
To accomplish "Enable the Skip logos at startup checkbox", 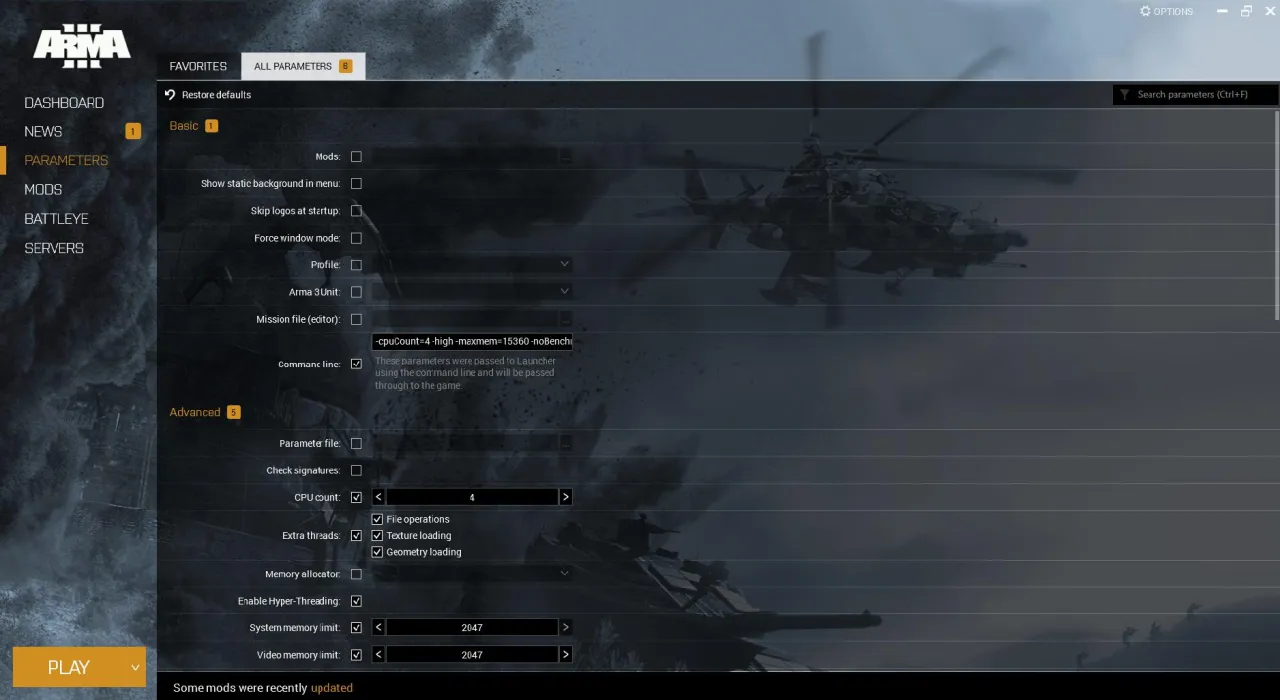I will point(356,210).
